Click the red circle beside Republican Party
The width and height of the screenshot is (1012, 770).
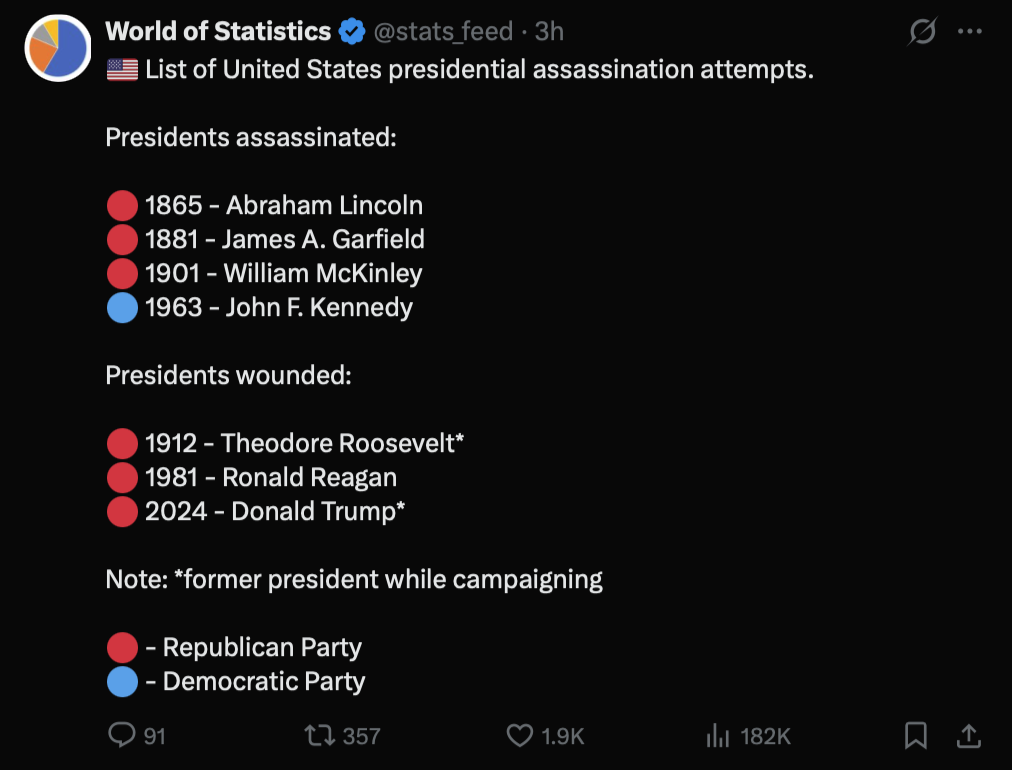pos(122,648)
